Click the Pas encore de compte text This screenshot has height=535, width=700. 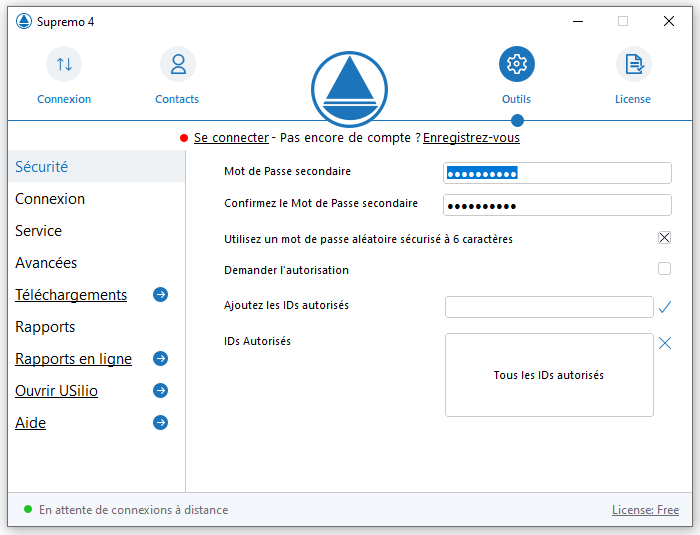pyautogui.click(x=350, y=138)
